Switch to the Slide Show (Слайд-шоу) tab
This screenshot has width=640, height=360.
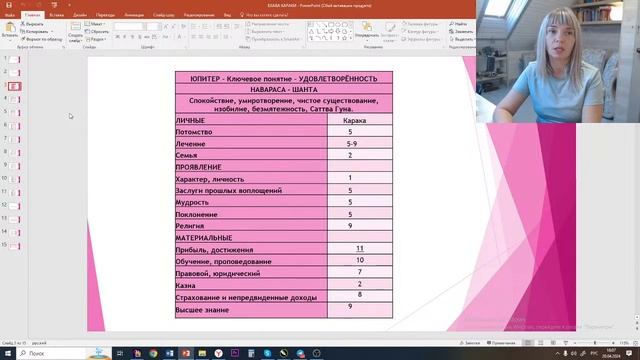click(164, 15)
